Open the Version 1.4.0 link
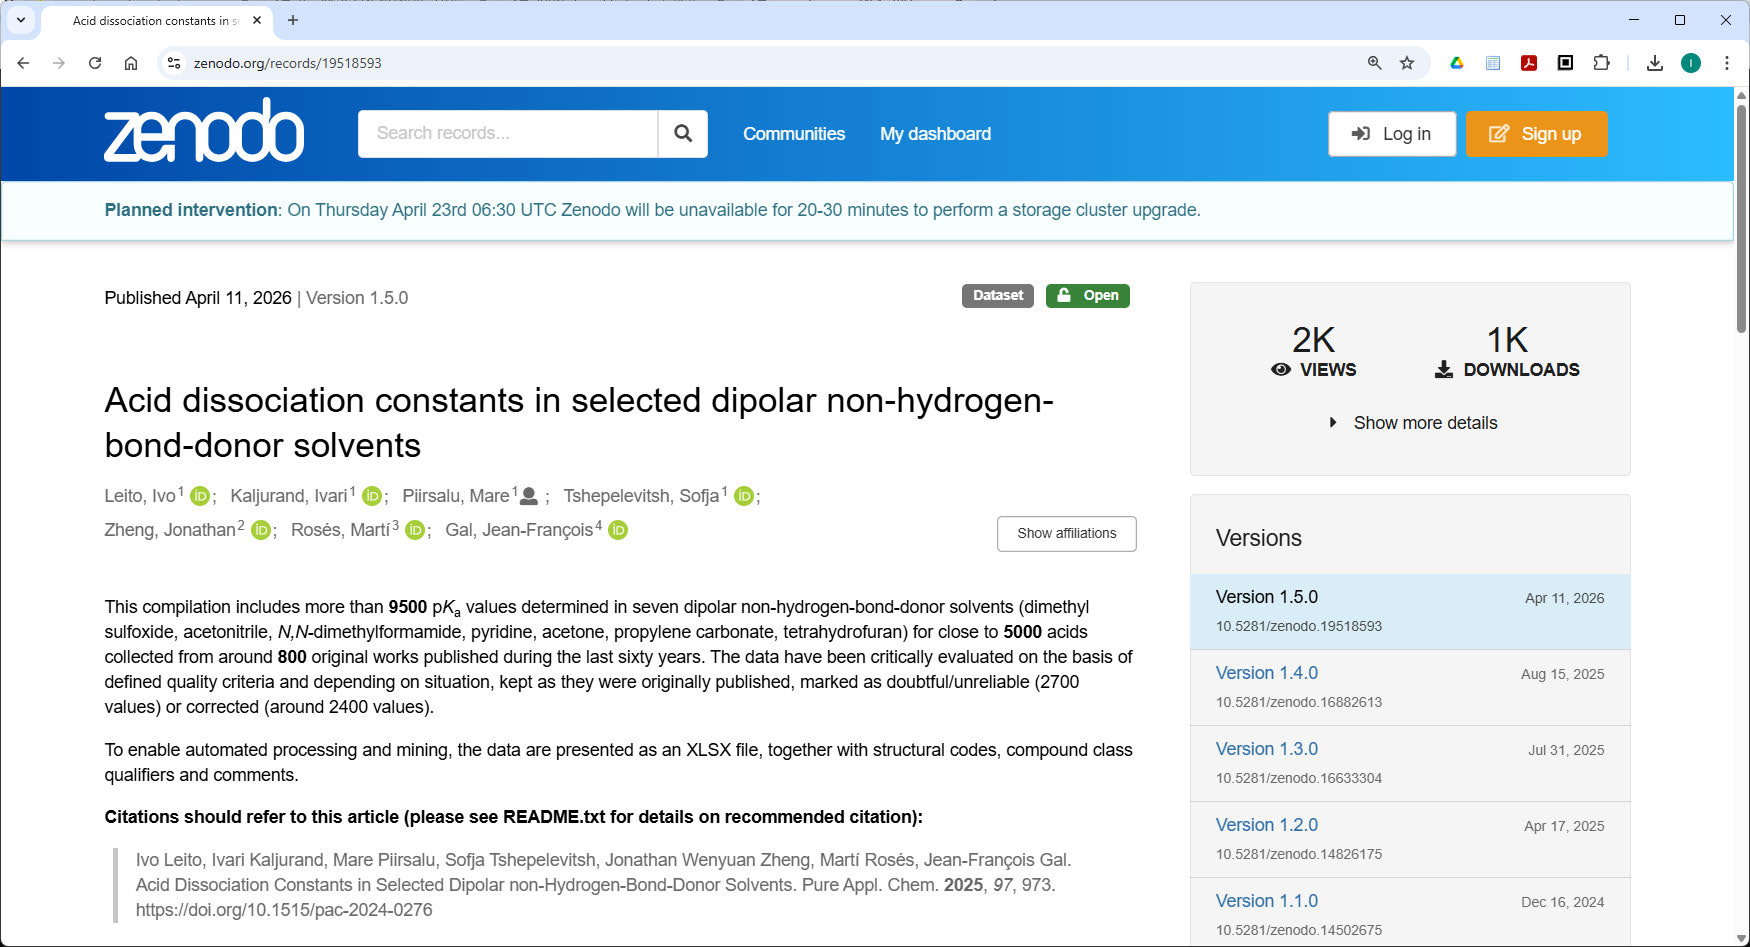The width and height of the screenshot is (1750, 947). [1266, 673]
